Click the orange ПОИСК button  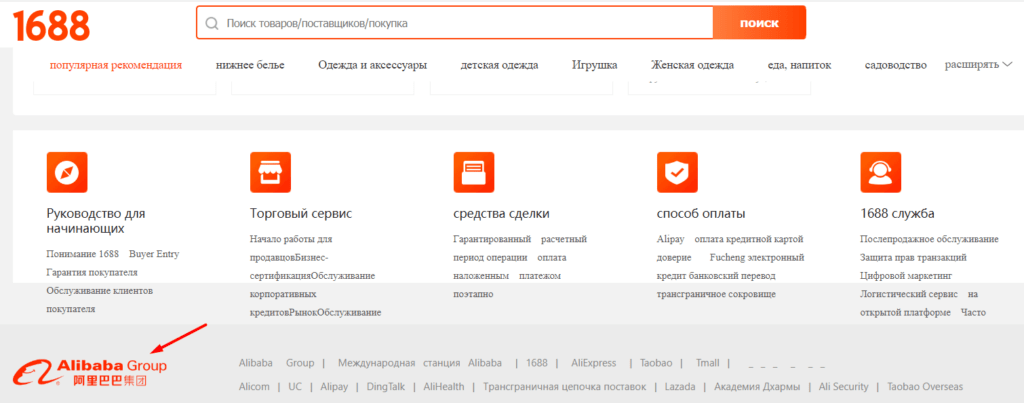tap(759, 24)
